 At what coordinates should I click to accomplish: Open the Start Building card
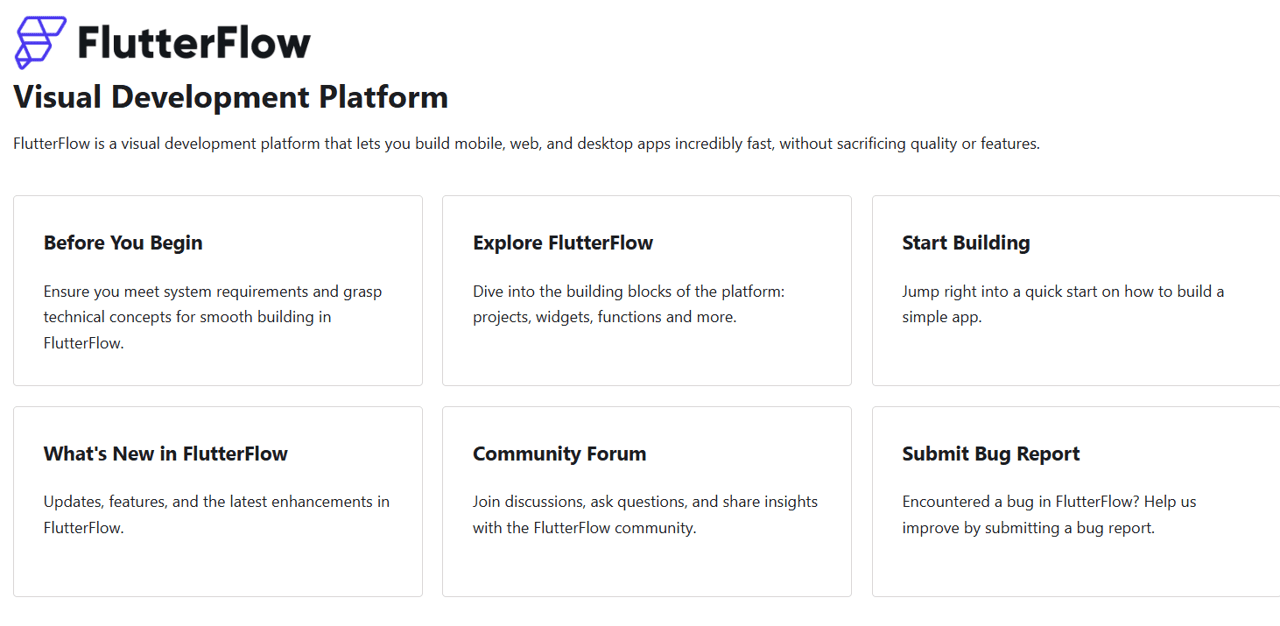1075,290
